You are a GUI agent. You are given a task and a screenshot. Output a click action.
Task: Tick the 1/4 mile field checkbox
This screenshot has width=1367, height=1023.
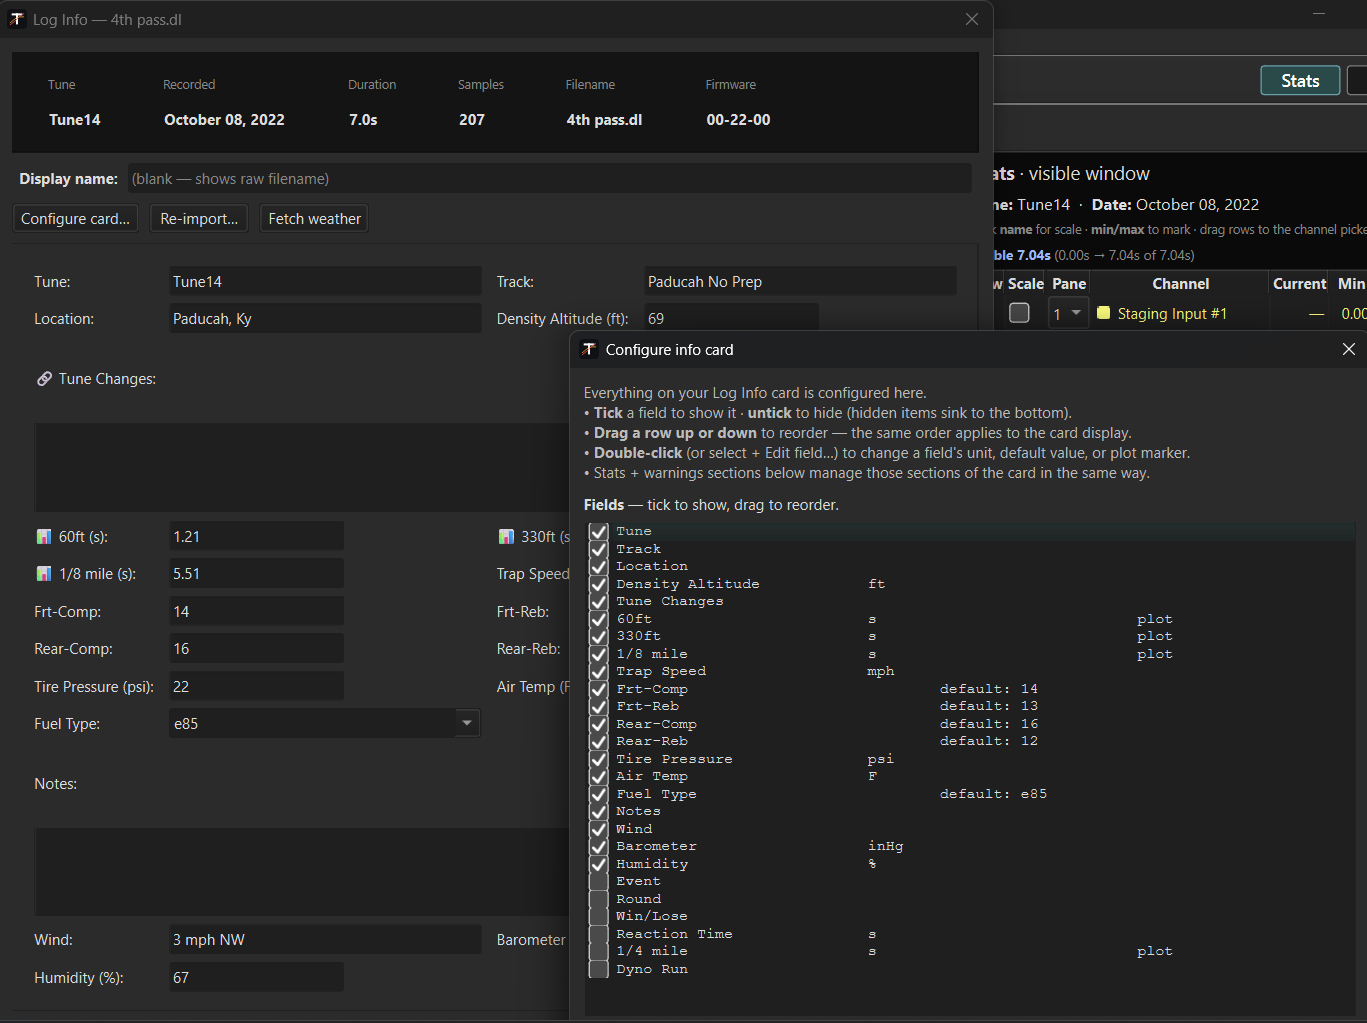point(599,952)
